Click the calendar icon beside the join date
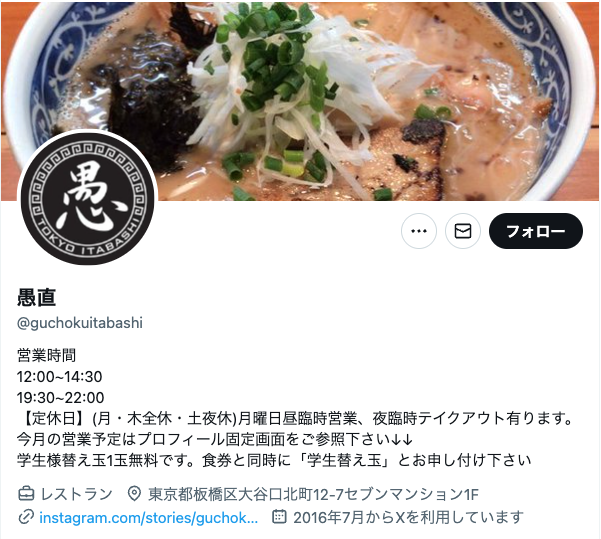The image size is (601, 539). coord(279,517)
